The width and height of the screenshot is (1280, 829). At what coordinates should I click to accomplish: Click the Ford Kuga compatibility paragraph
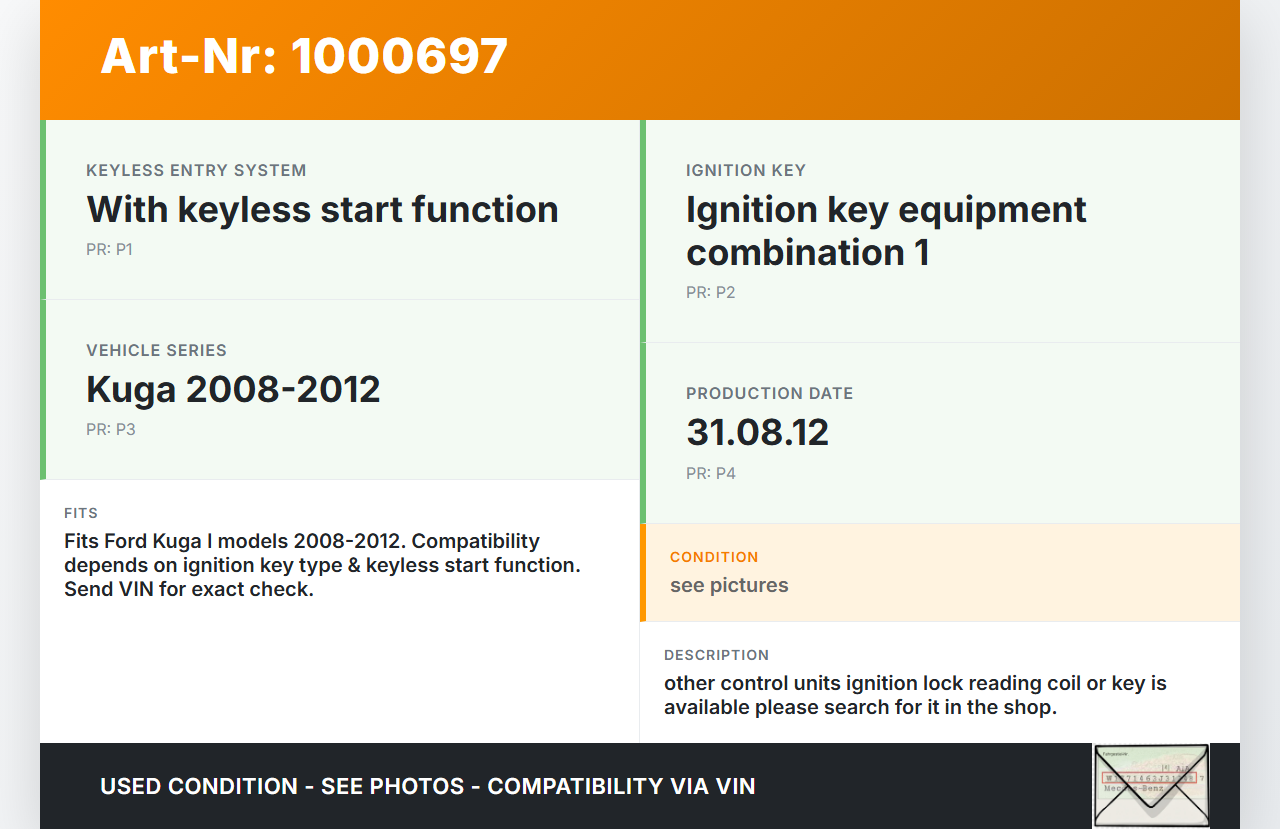click(322, 566)
